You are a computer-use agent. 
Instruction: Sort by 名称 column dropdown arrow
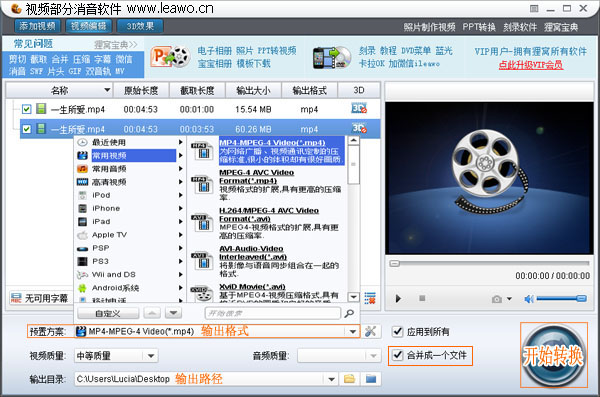tap(107, 90)
